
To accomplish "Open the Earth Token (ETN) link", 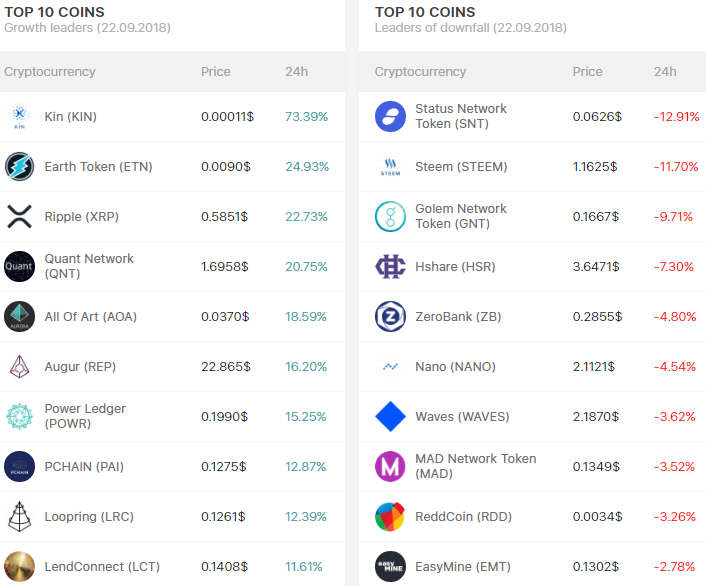I will coord(98,167).
